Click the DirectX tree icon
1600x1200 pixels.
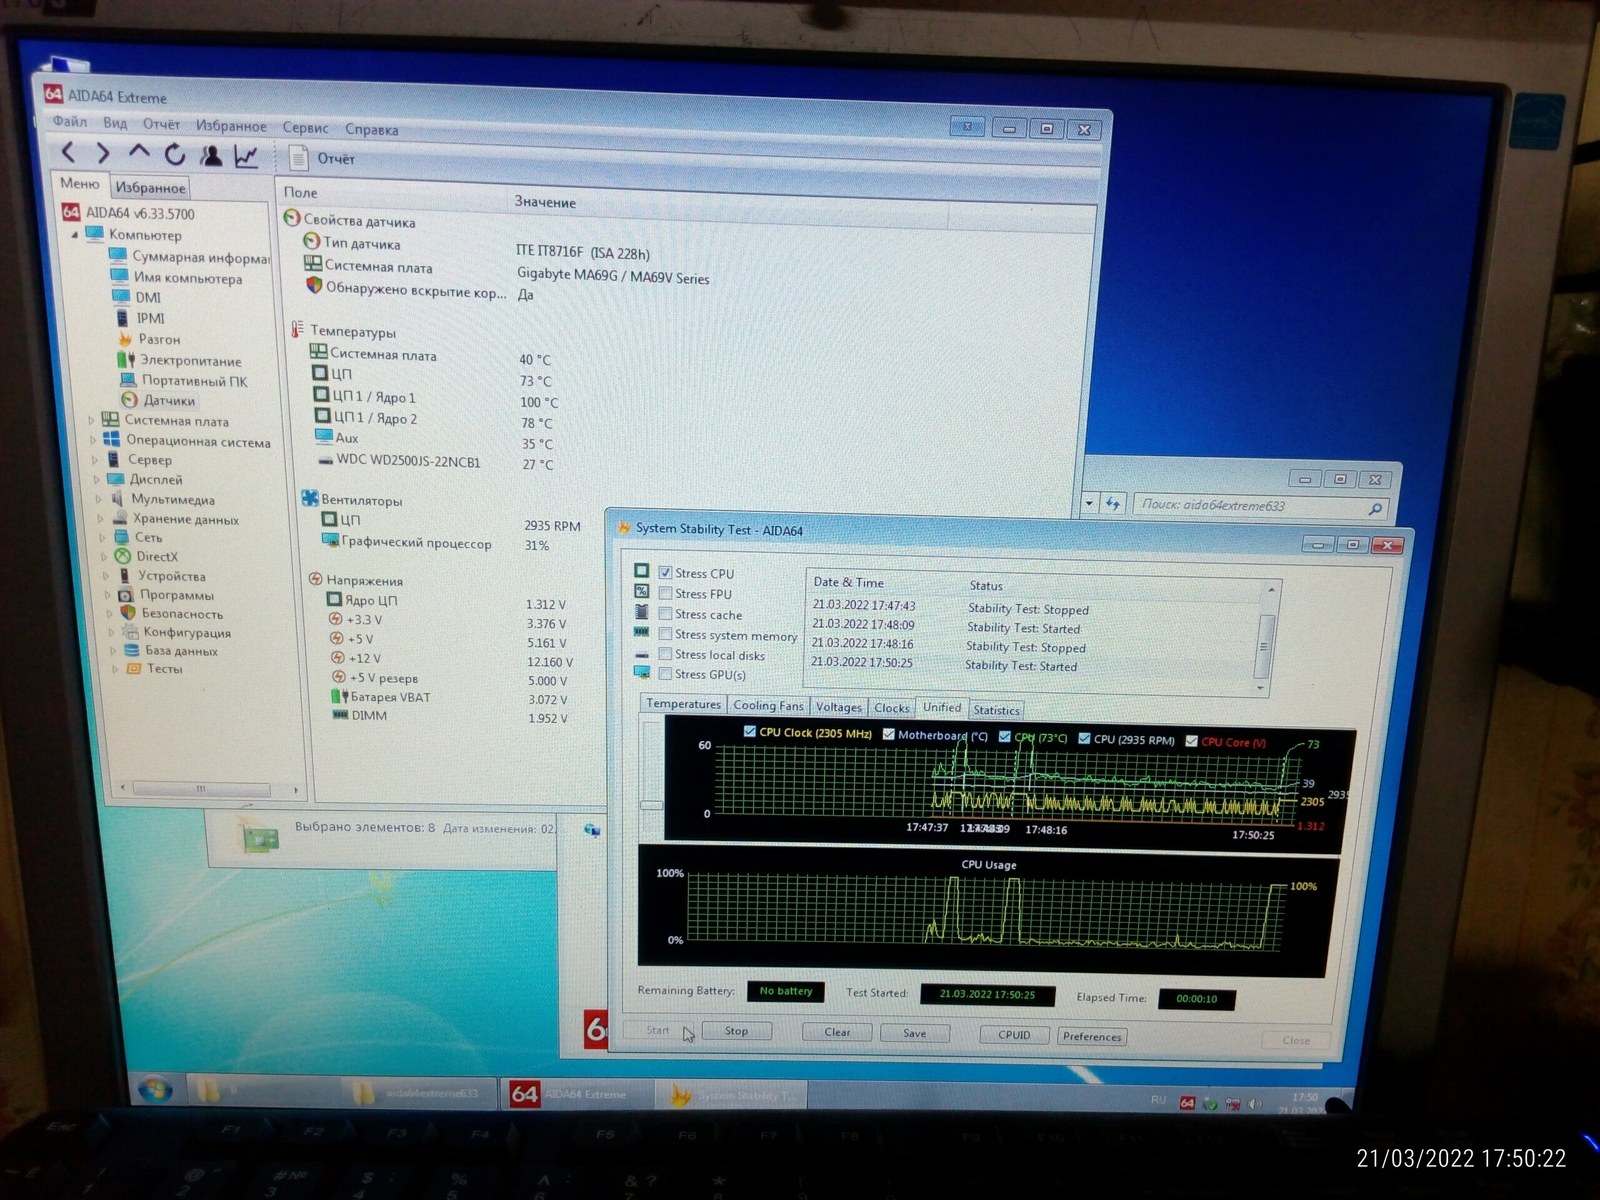click(x=122, y=556)
